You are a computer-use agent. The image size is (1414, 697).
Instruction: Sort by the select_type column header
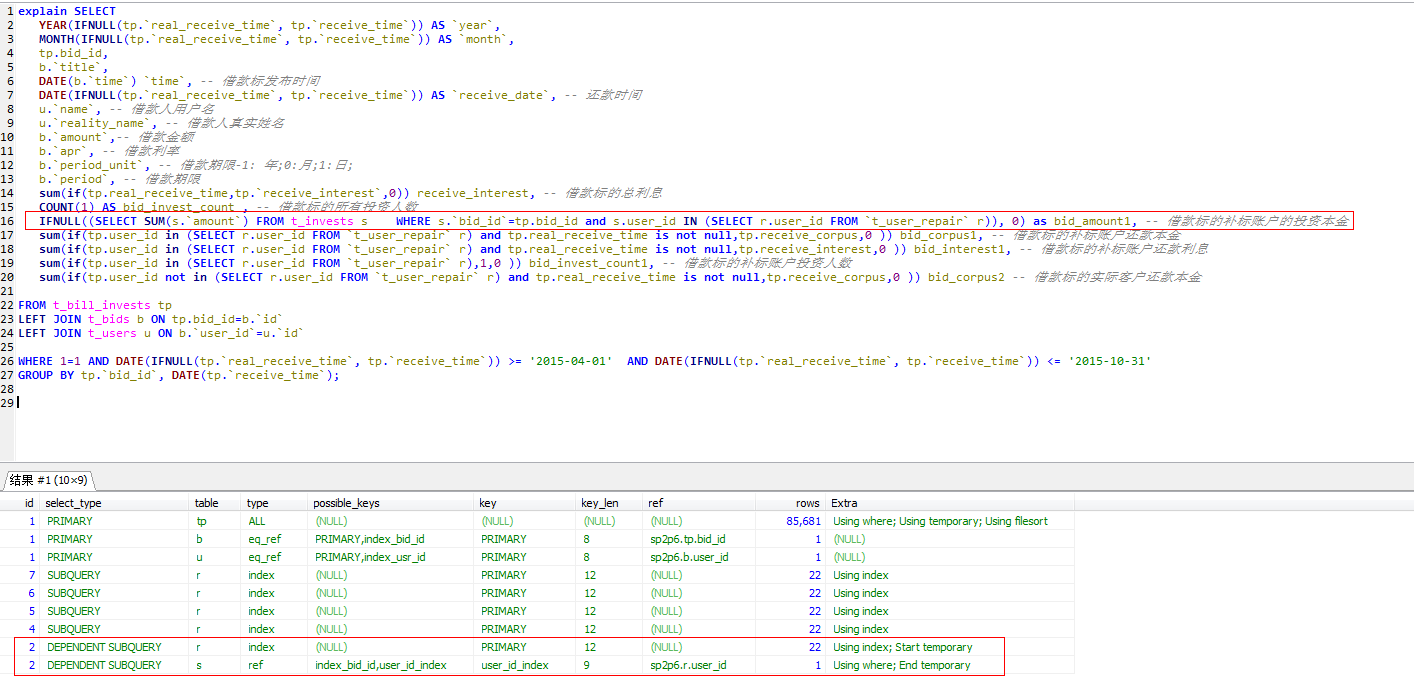click(74, 503)
